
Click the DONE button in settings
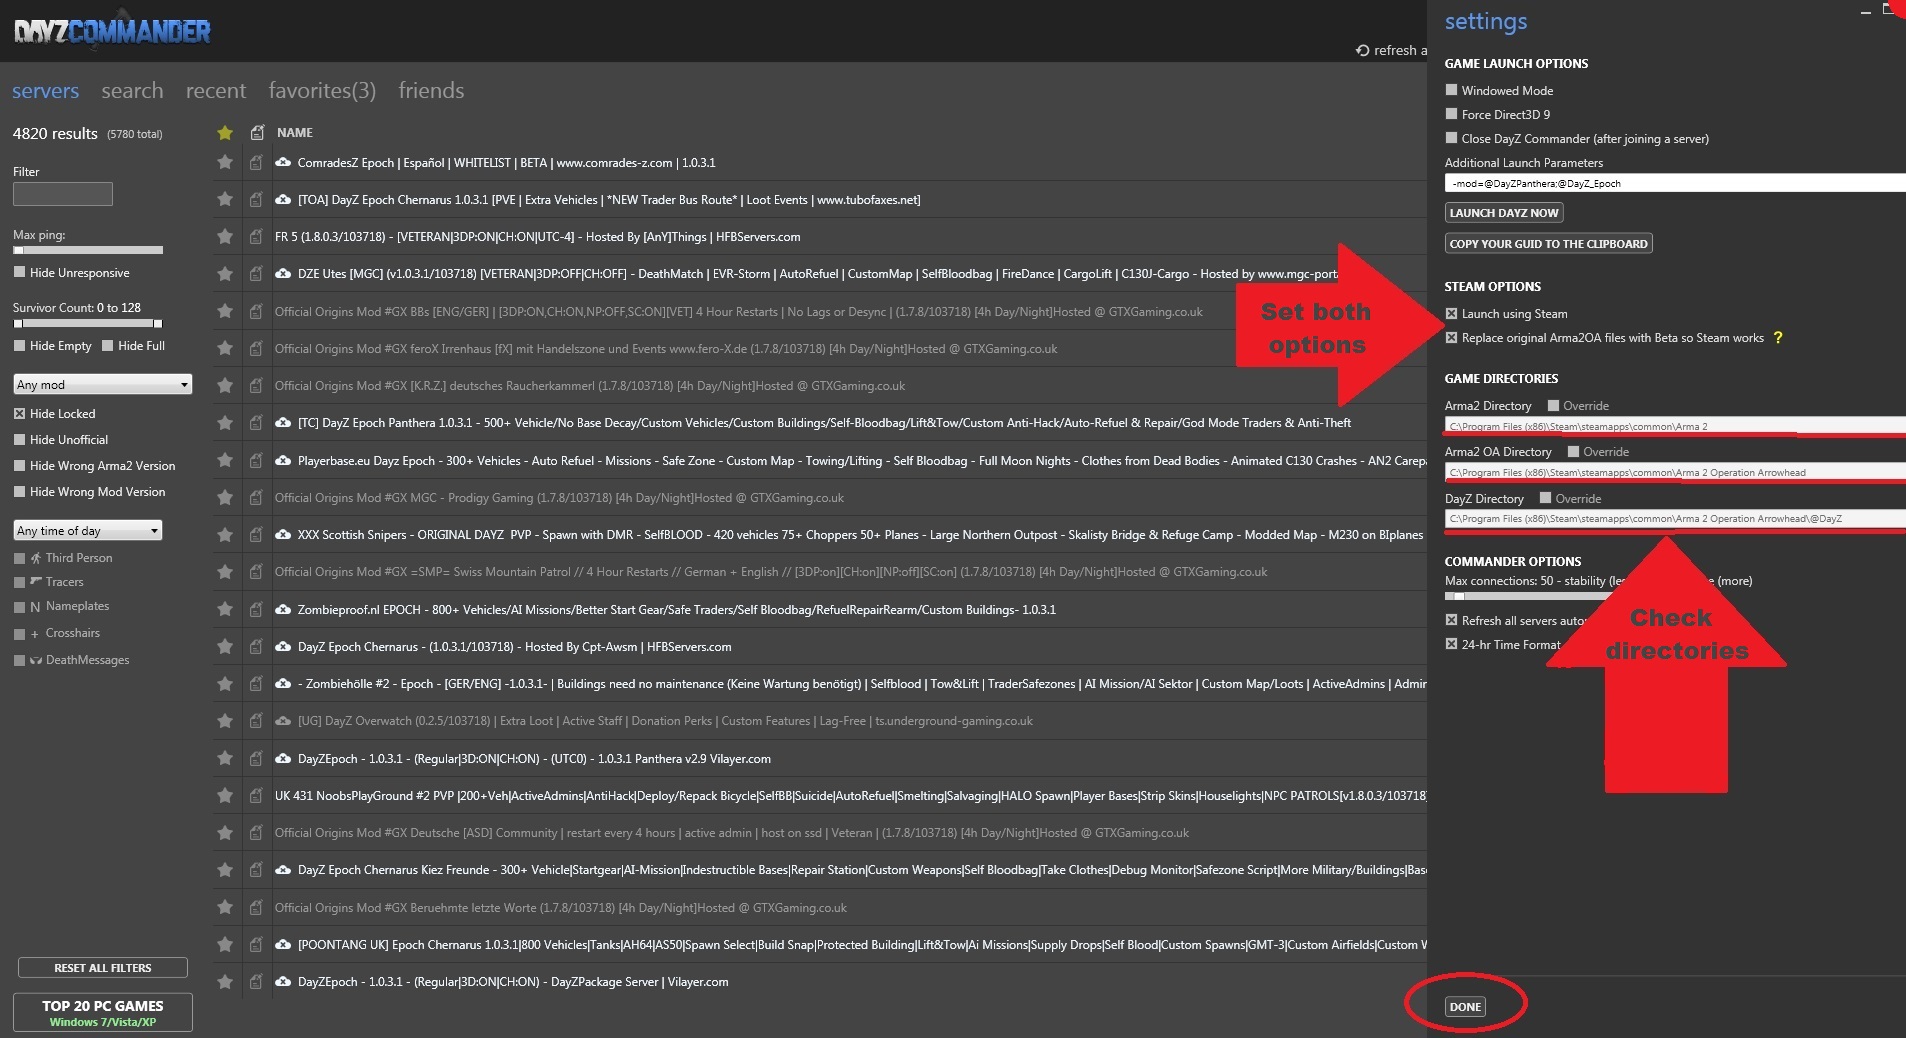(x=1465, y=1006)
